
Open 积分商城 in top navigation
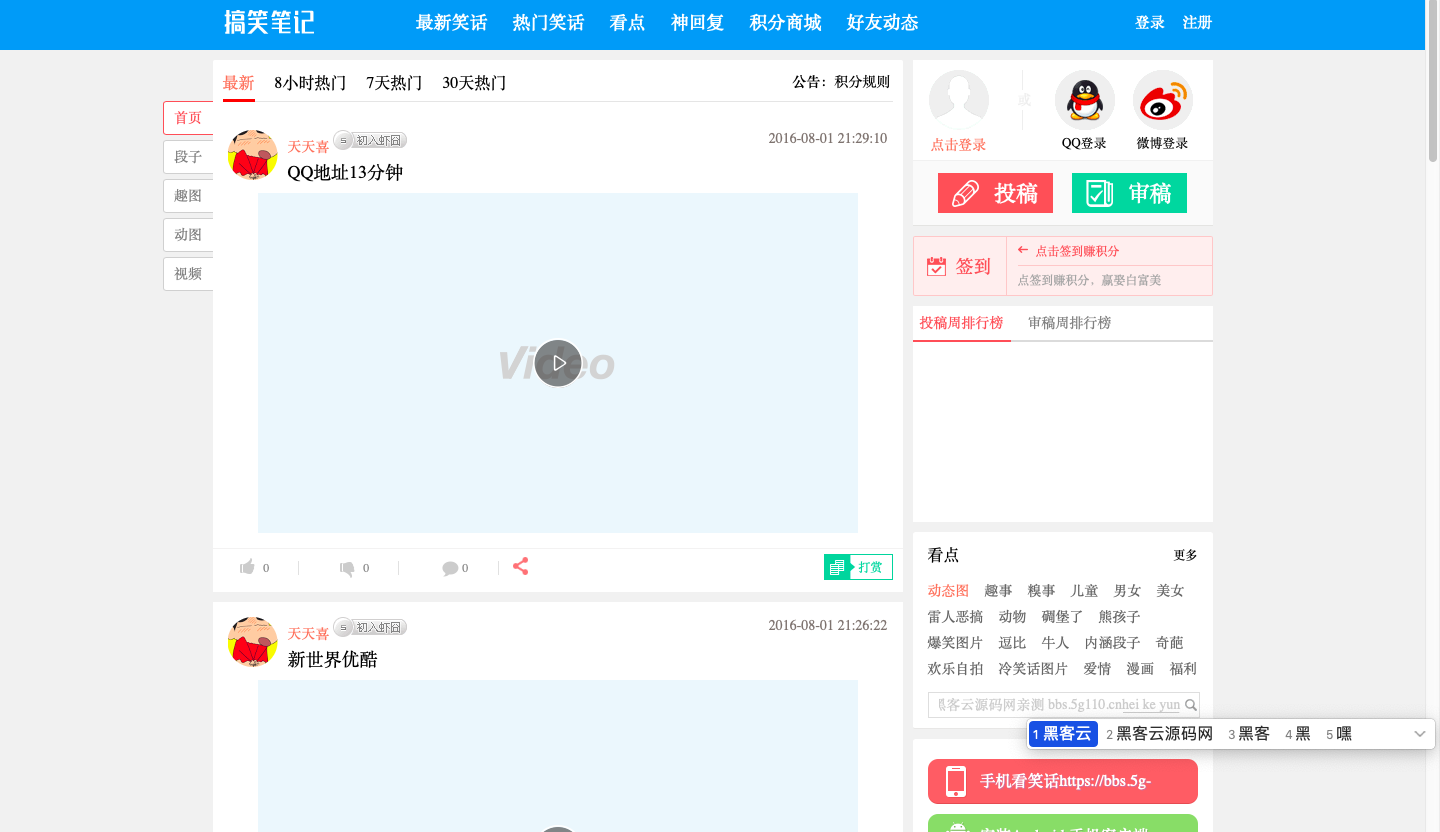tap(785, 23)
